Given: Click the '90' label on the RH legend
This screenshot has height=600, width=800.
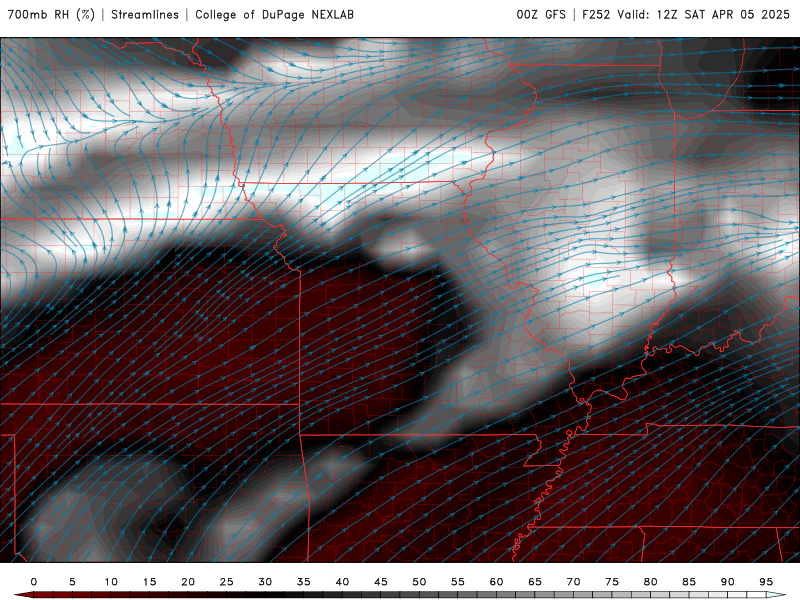Looking at the screenshot, I should (x=728, y=582).
